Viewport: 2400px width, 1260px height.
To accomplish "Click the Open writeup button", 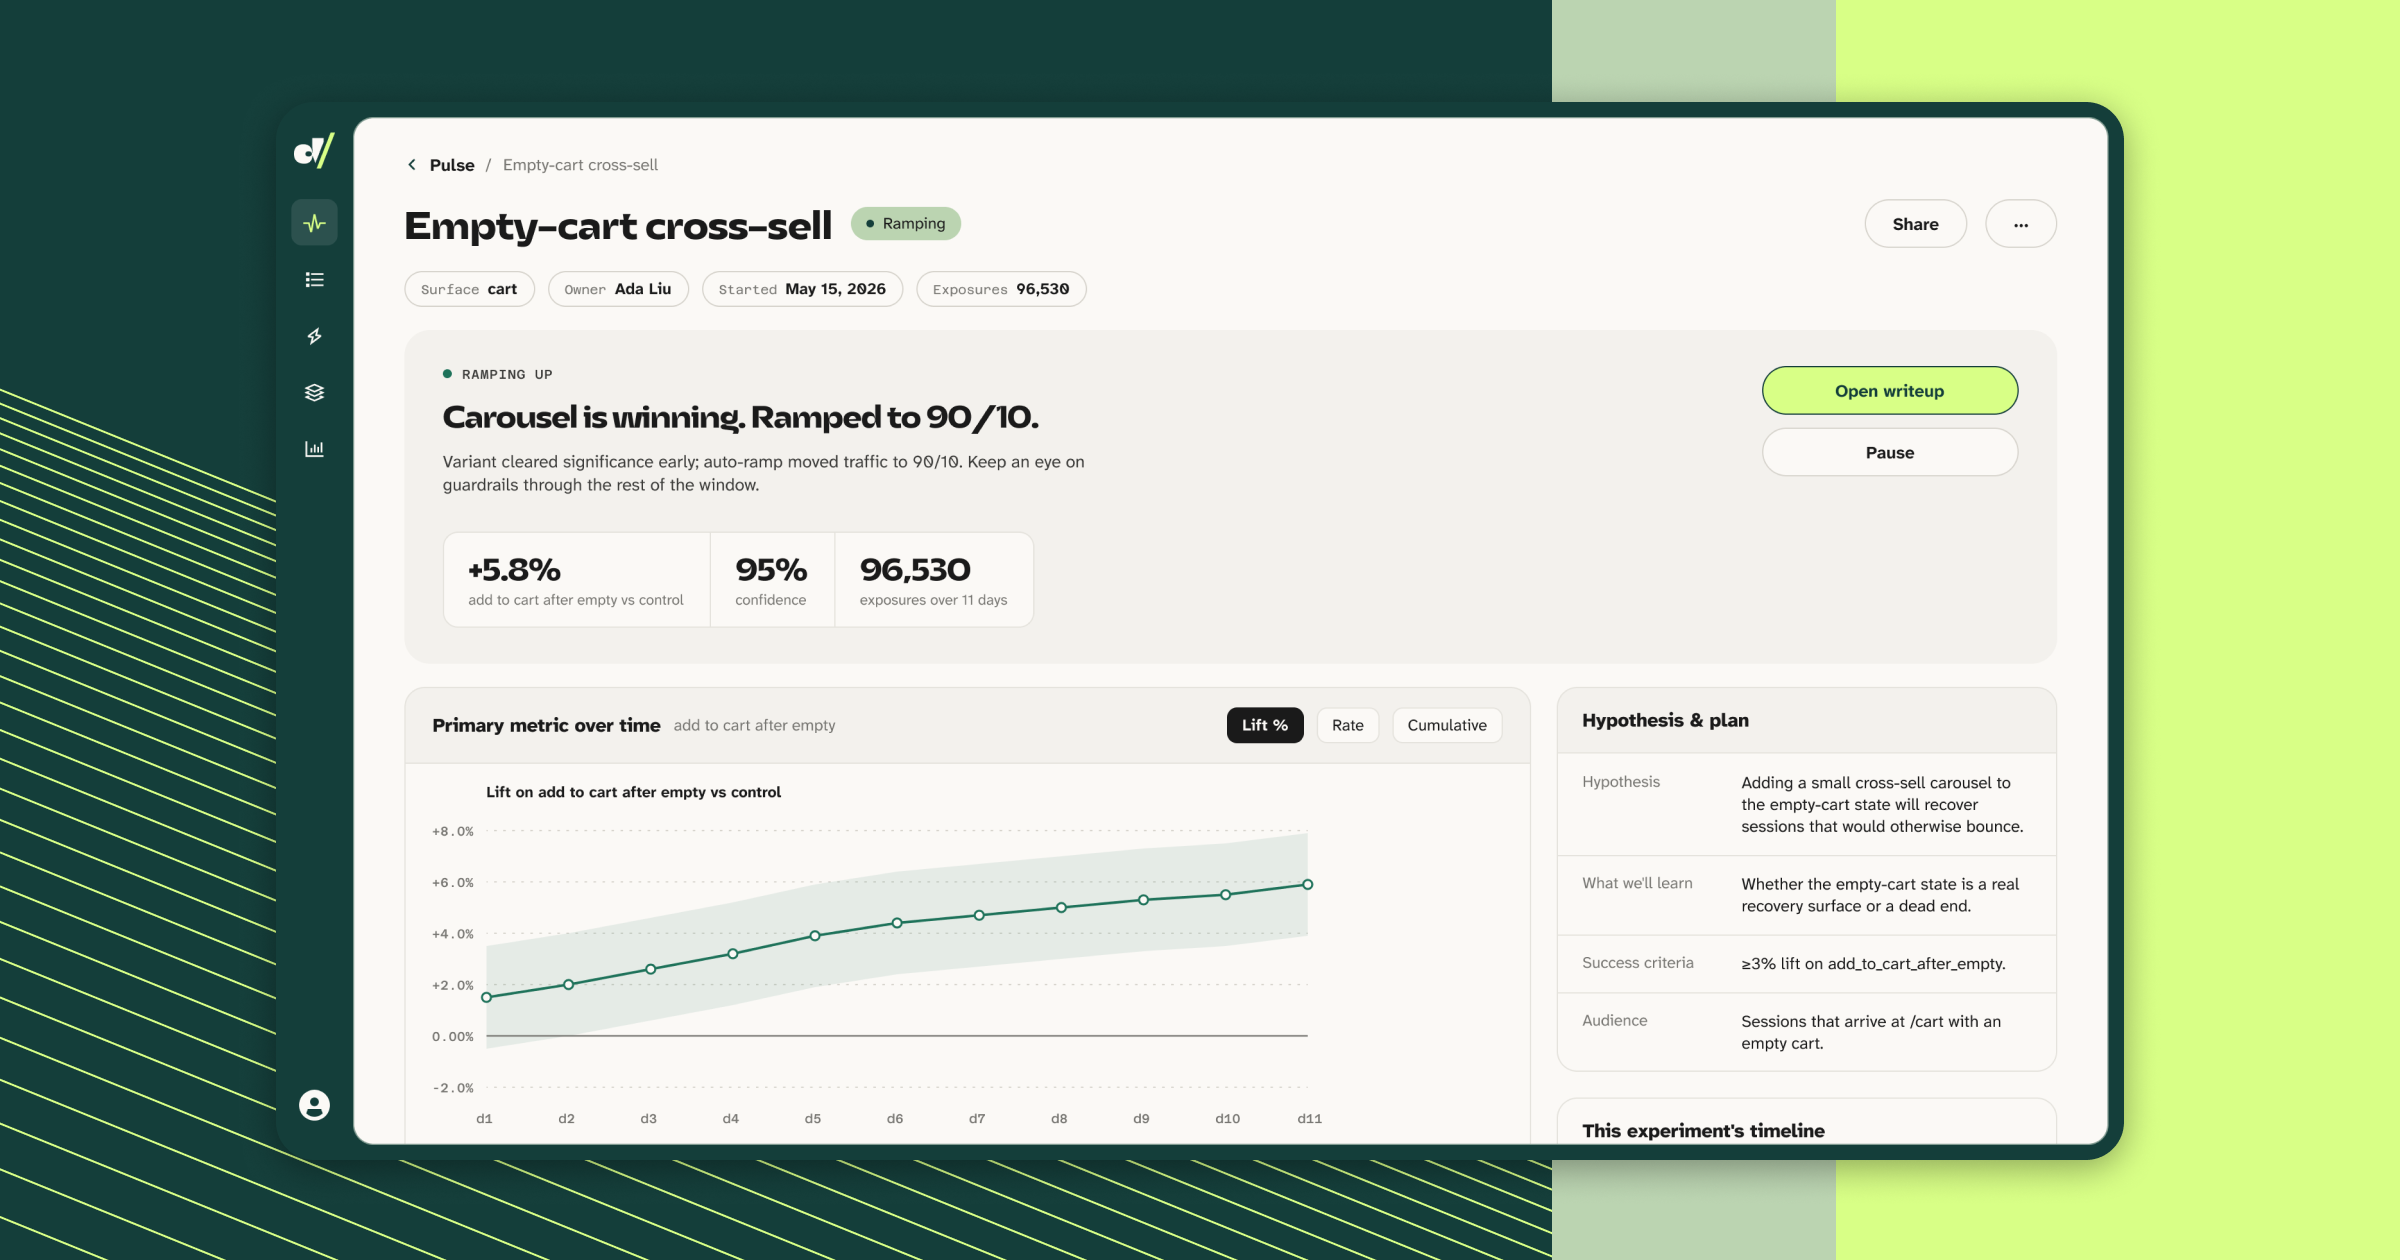I will 1889,391.
